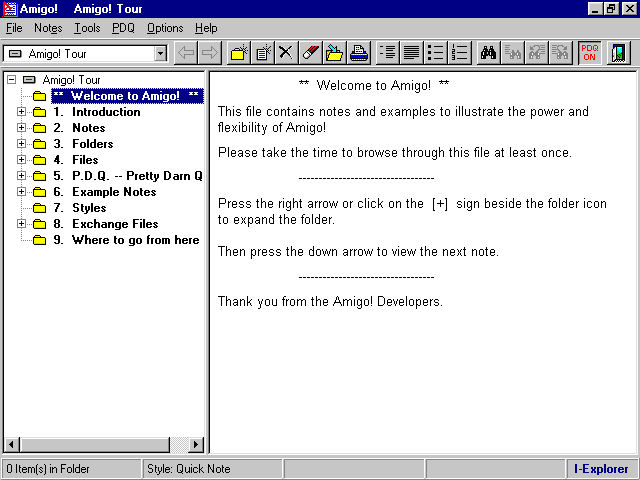
Task: Open the Amigo! Tour file dropdown
Action: [x=160, y=53]
